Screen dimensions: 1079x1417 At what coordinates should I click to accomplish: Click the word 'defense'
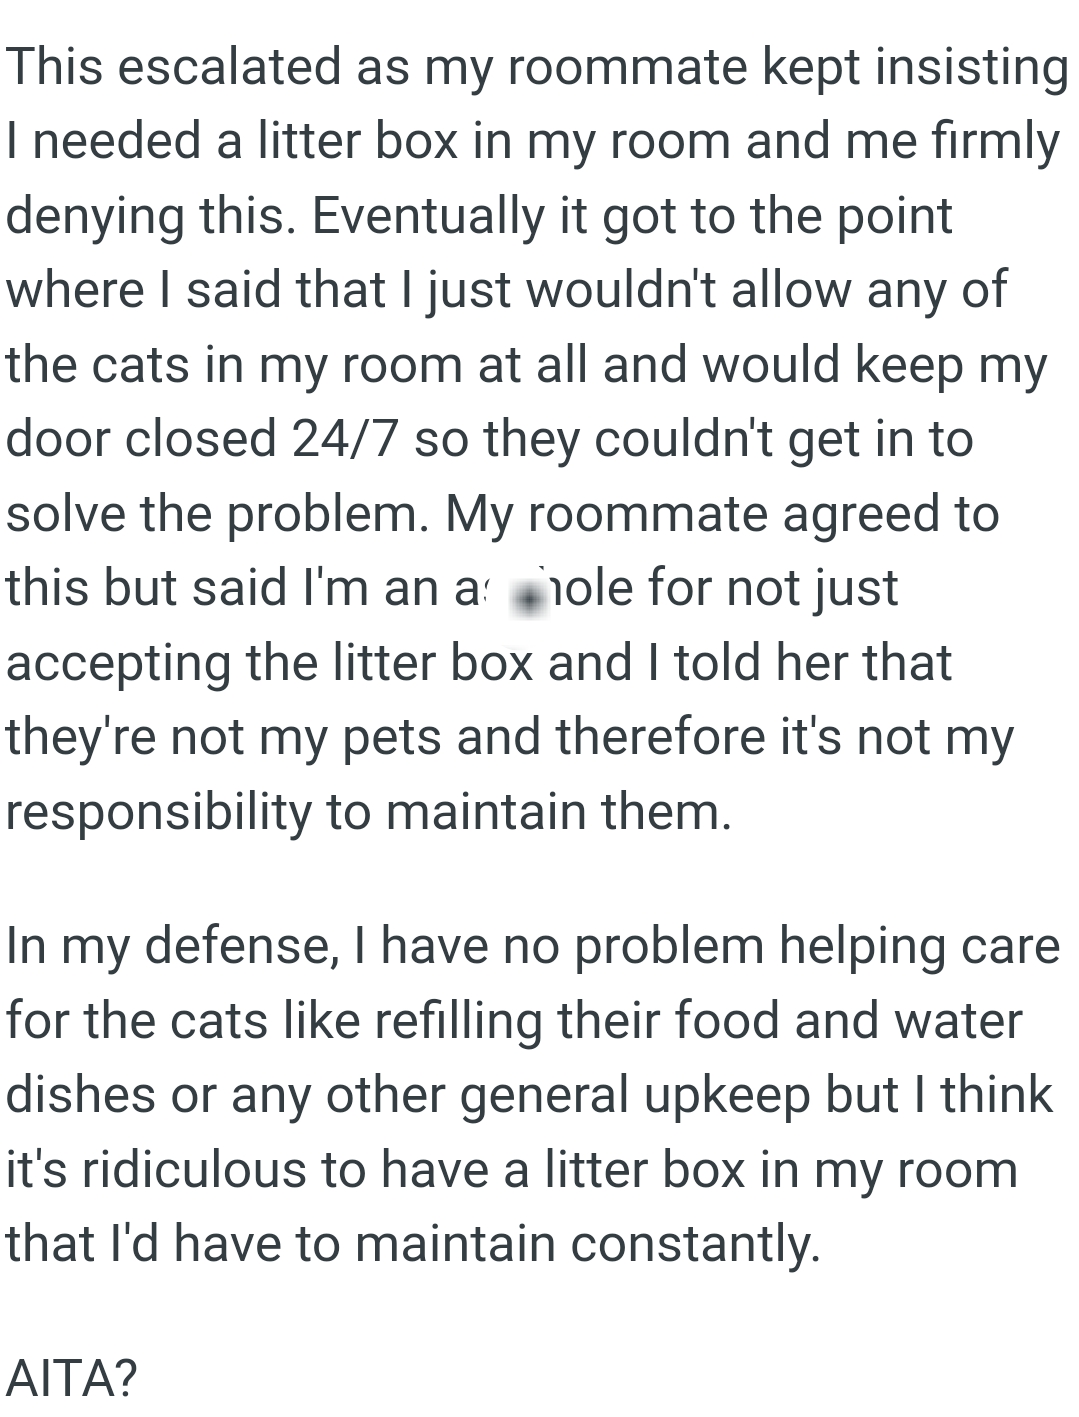237,945
